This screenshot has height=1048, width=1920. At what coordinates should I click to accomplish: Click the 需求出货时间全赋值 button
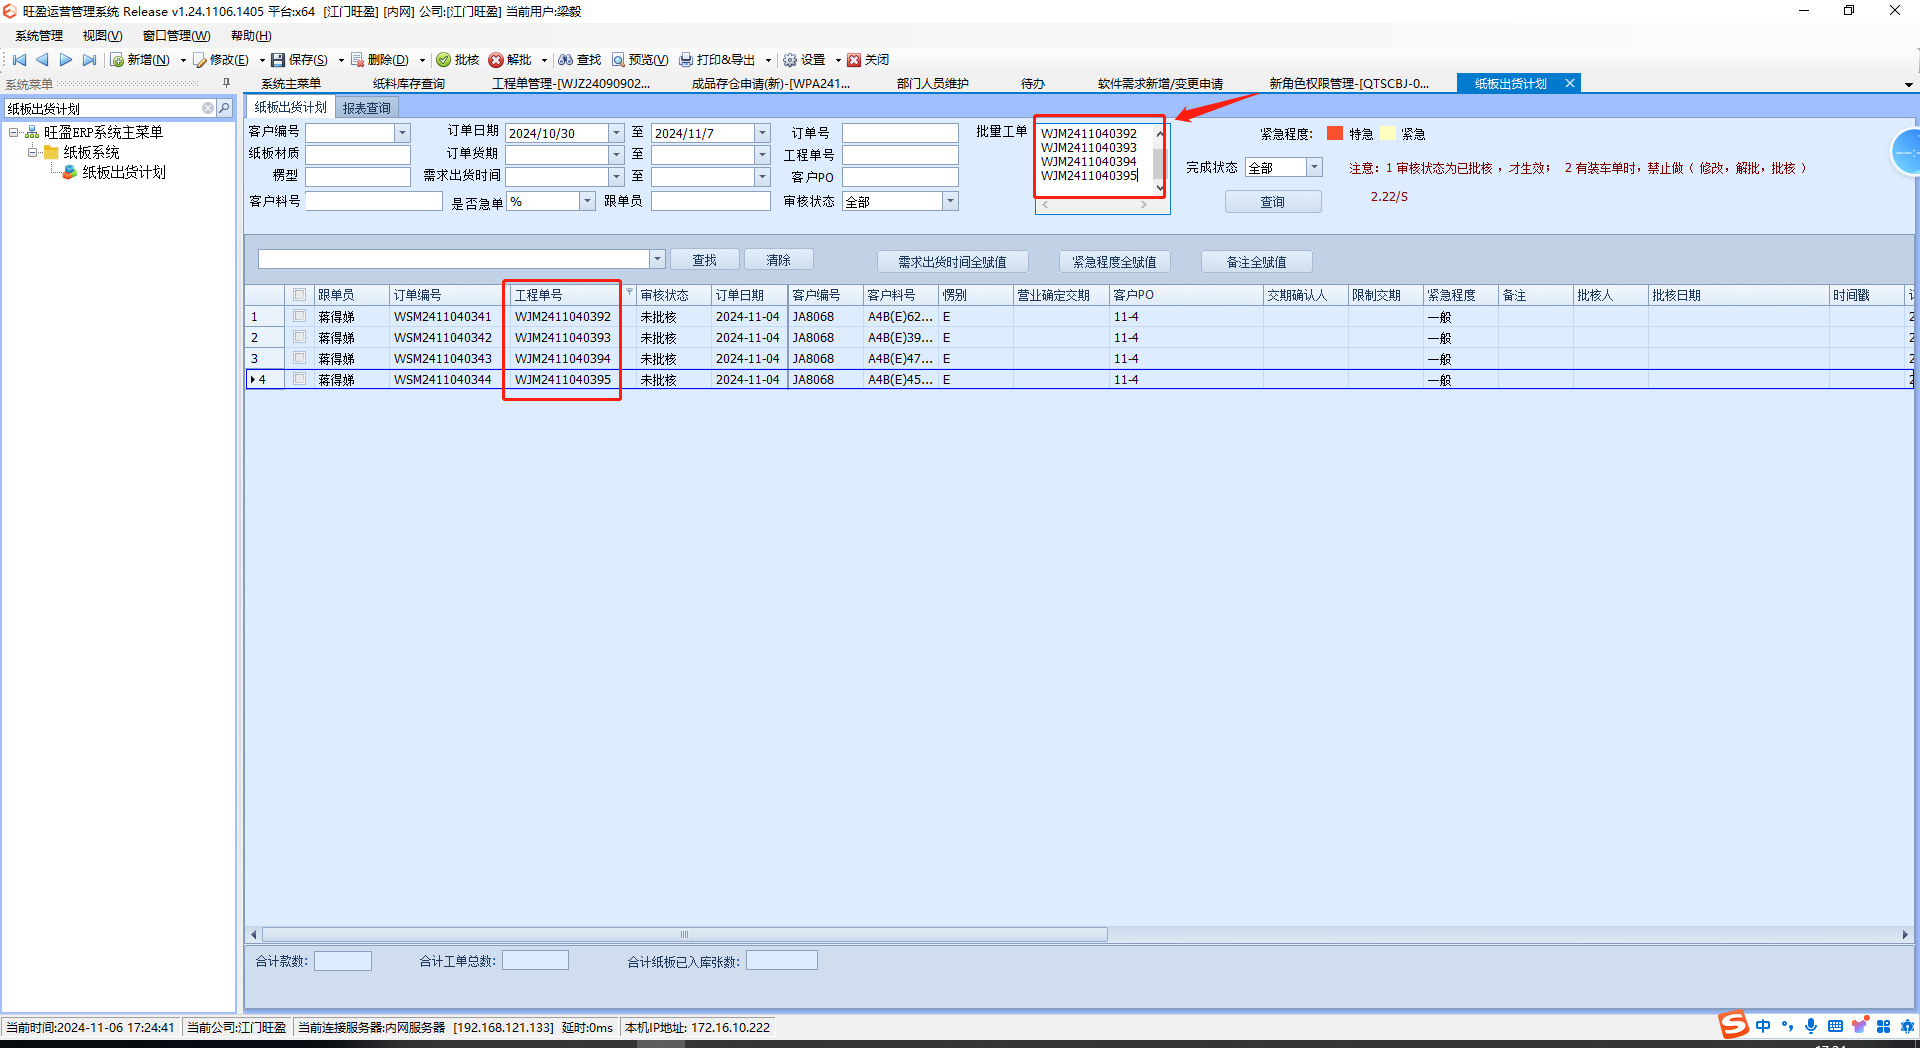pos(953,262)
